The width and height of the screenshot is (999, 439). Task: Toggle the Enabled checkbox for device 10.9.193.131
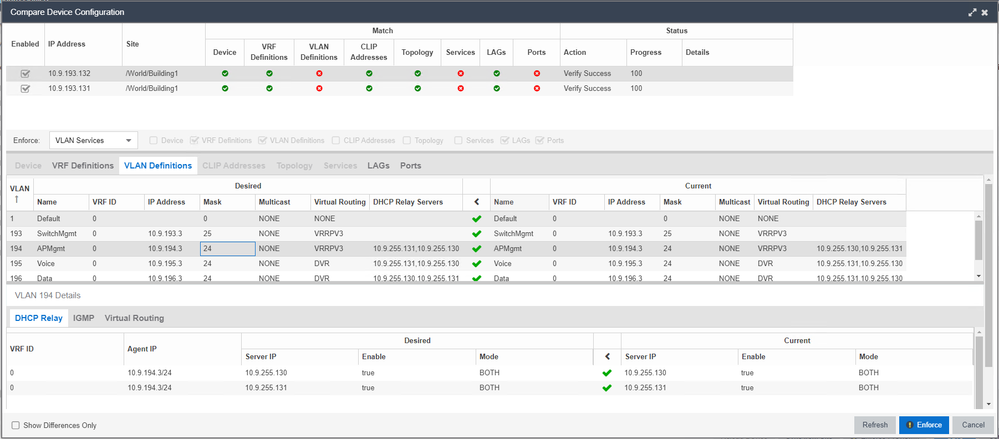[25, 89]
